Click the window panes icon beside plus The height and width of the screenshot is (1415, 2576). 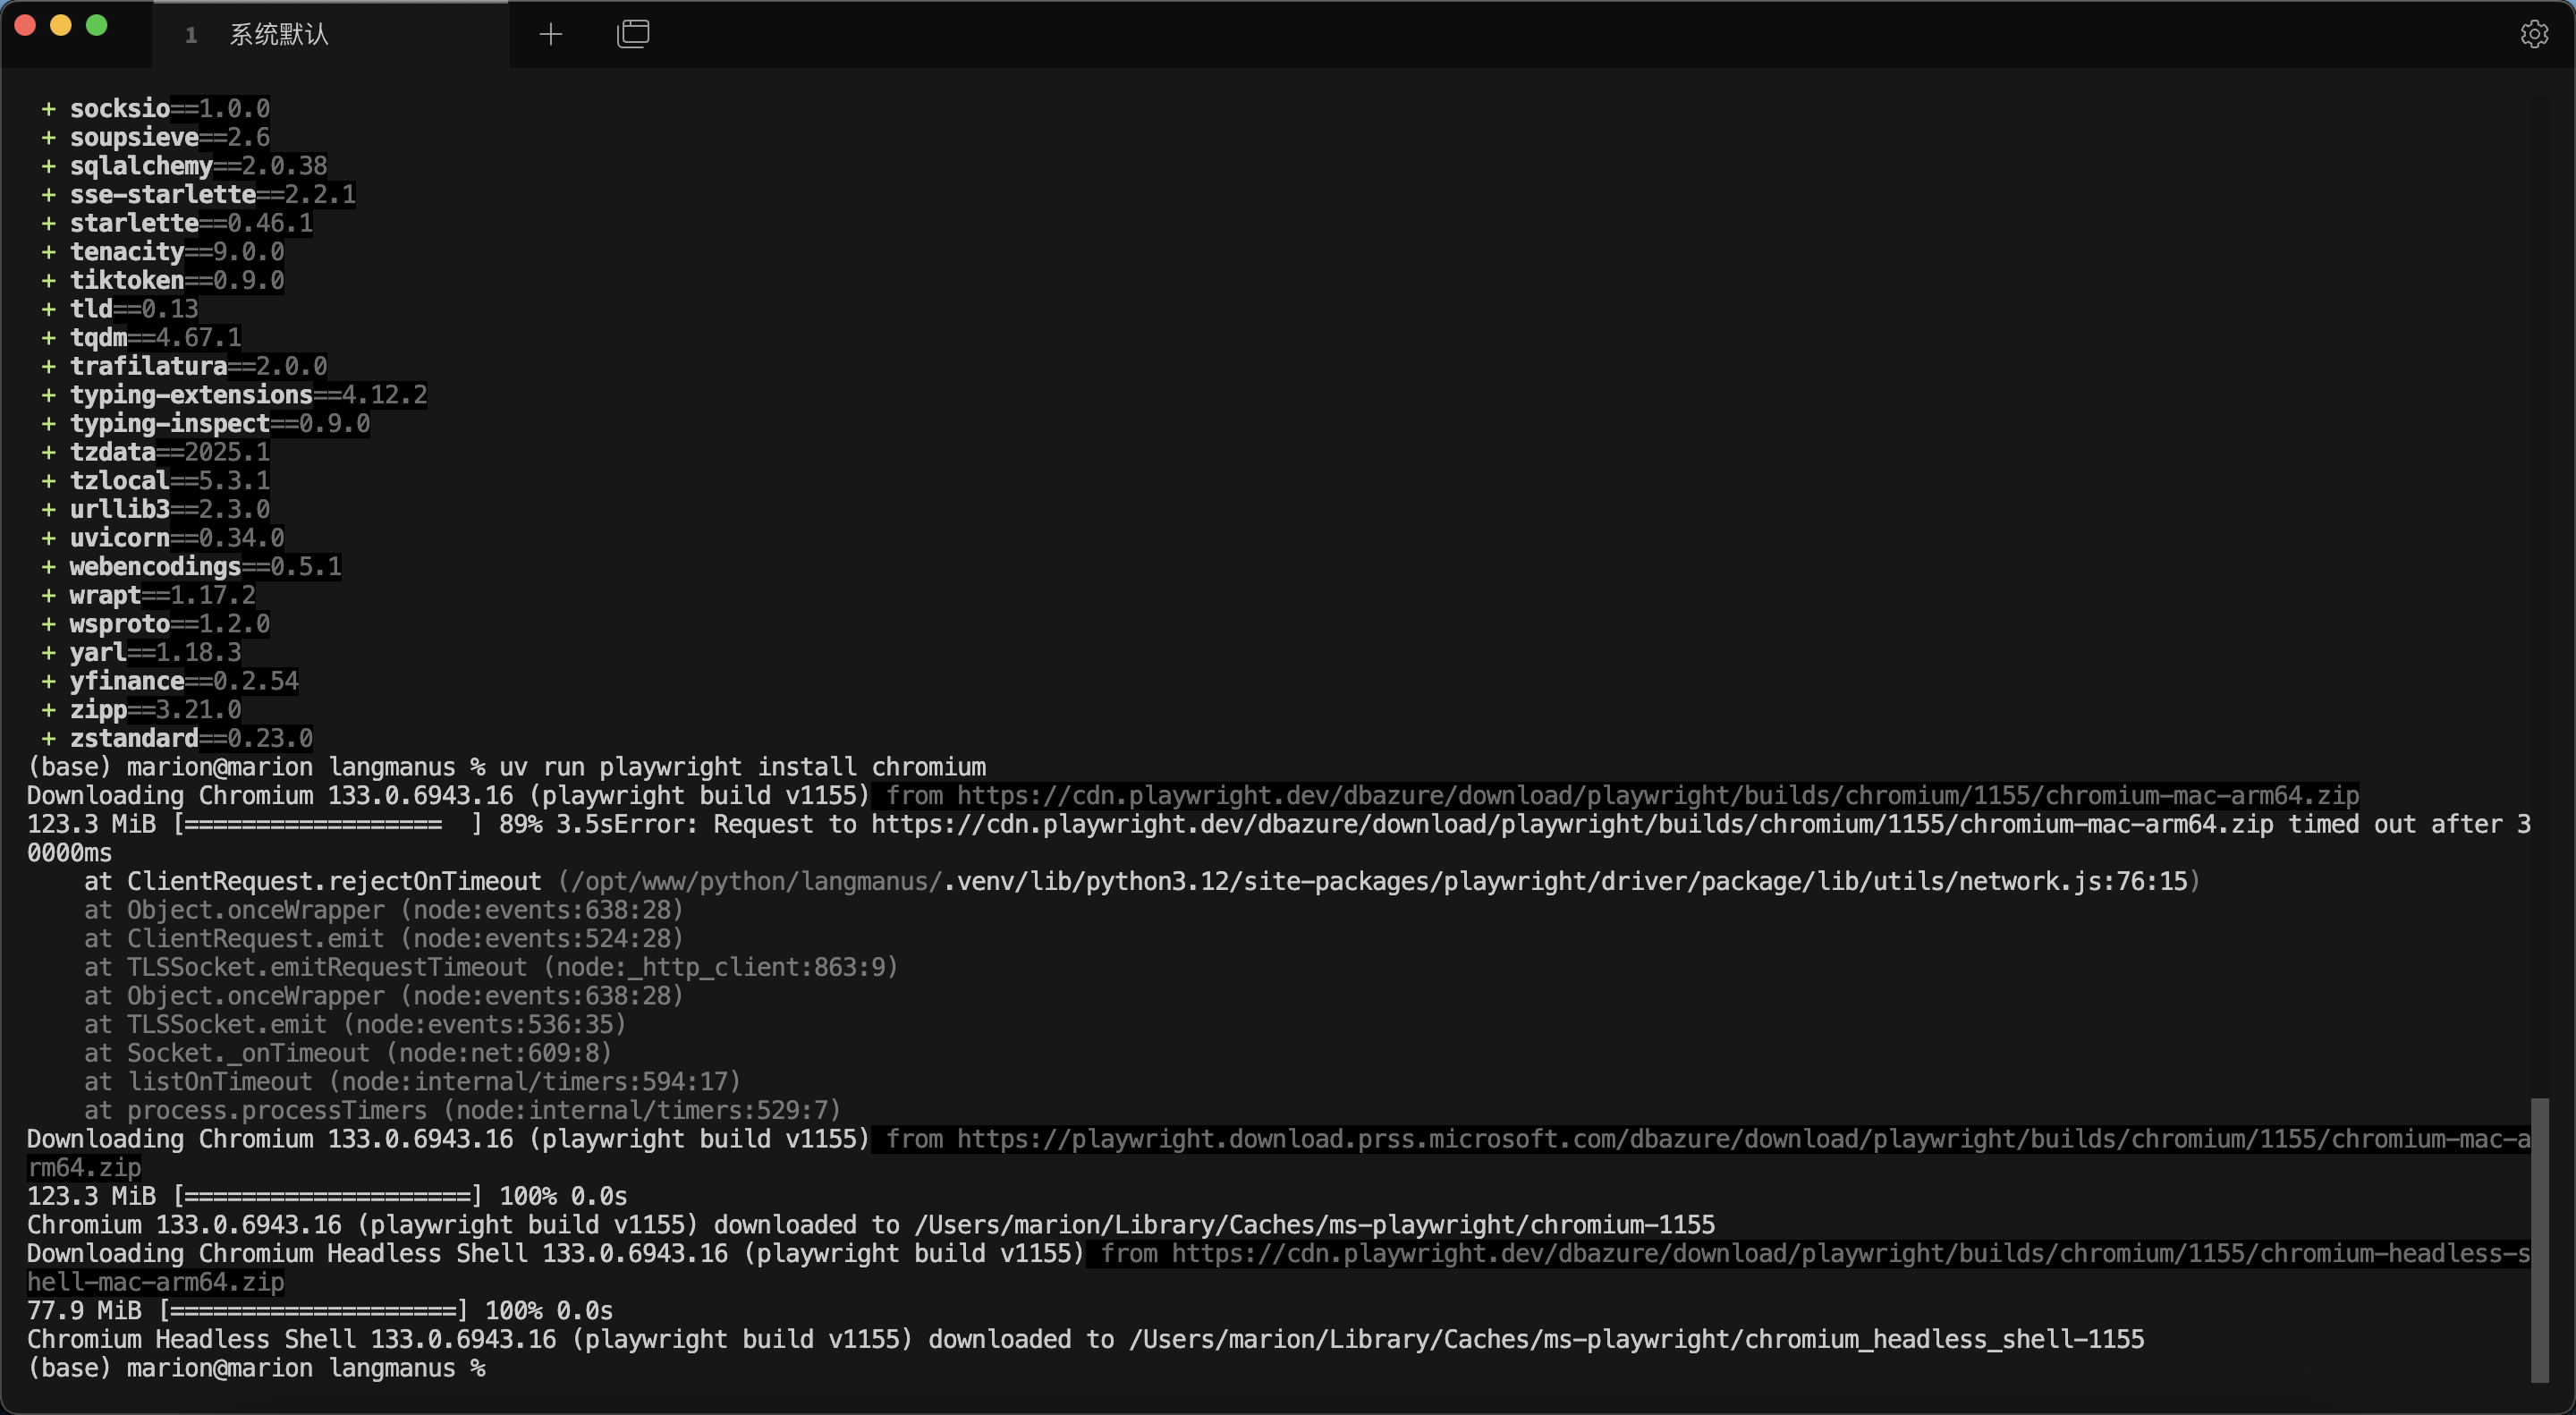633,35
